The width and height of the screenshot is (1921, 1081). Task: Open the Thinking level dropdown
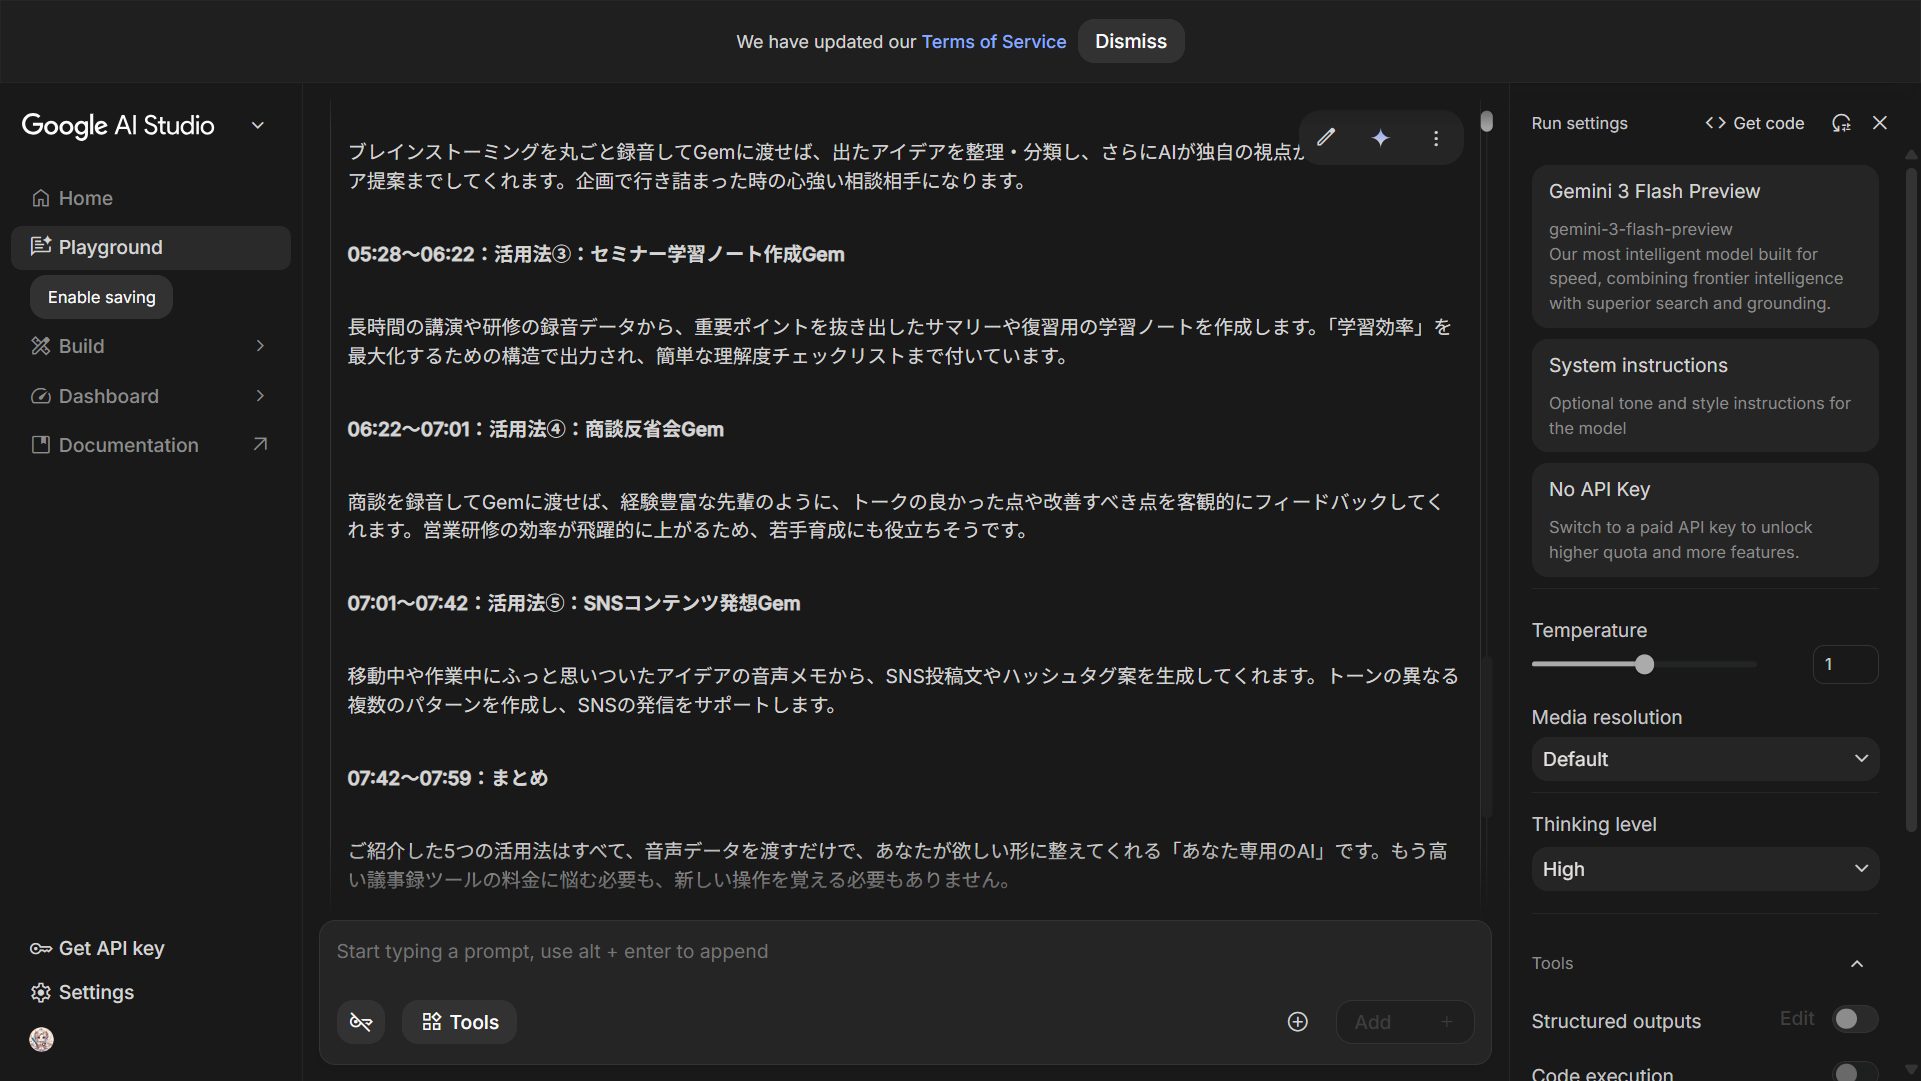click(x=1704, y=869)
